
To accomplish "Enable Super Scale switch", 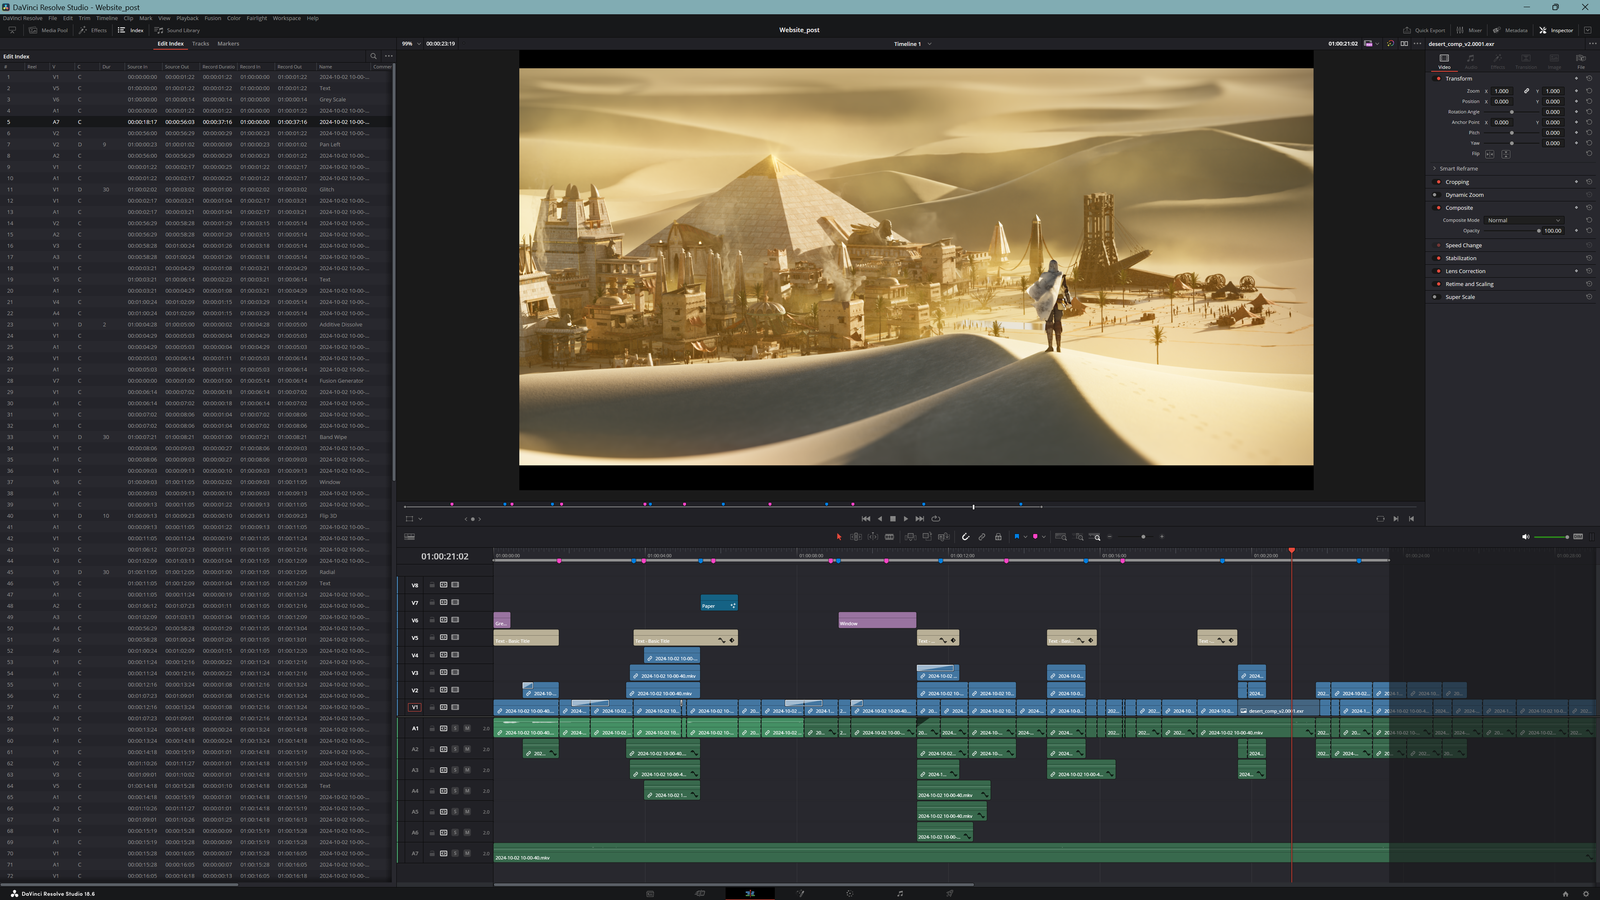I will point(1437,297).
